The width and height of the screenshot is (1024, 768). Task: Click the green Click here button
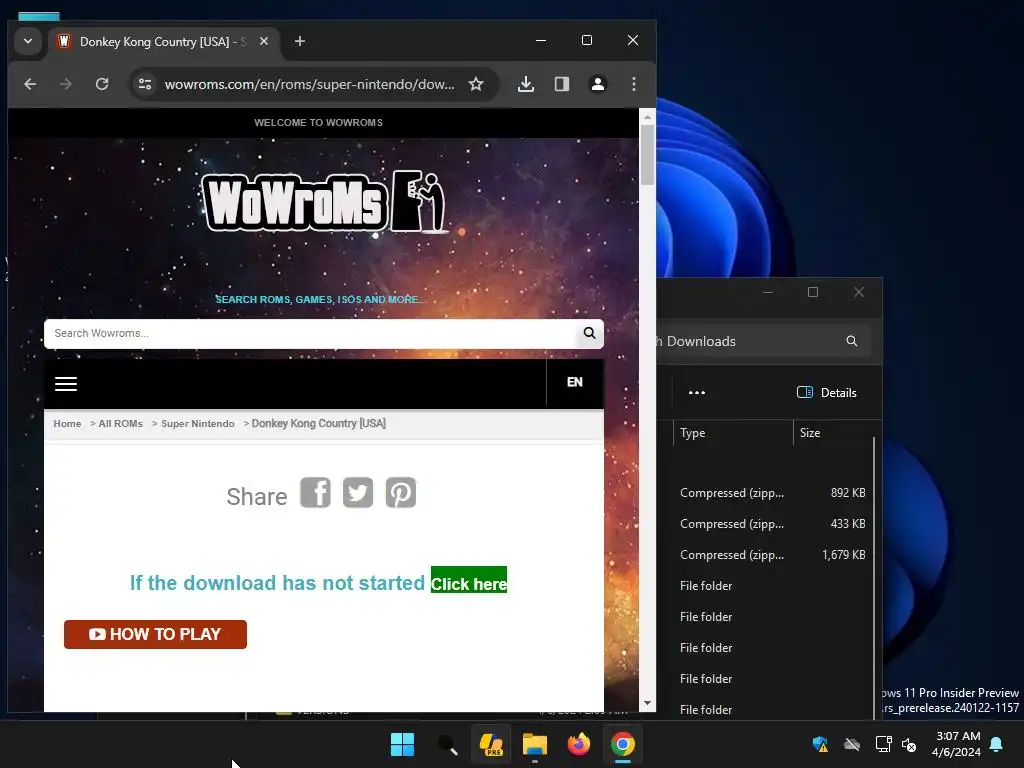pos(469,581)
